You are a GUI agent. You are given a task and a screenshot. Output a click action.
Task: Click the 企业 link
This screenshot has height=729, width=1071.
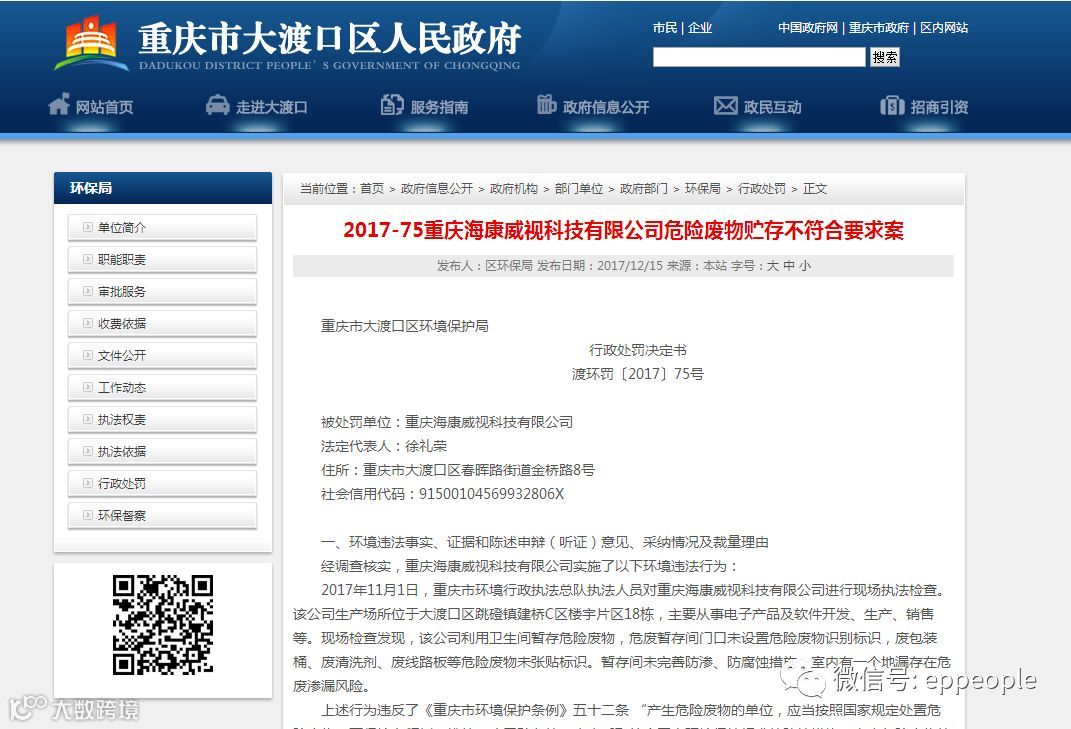700,28
